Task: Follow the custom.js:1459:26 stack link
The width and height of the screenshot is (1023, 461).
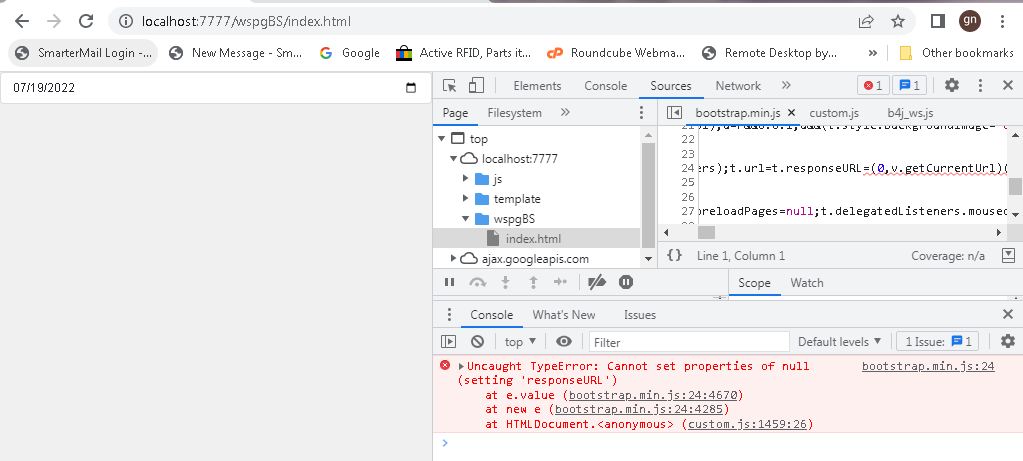Action: click(x=748, y=424)
